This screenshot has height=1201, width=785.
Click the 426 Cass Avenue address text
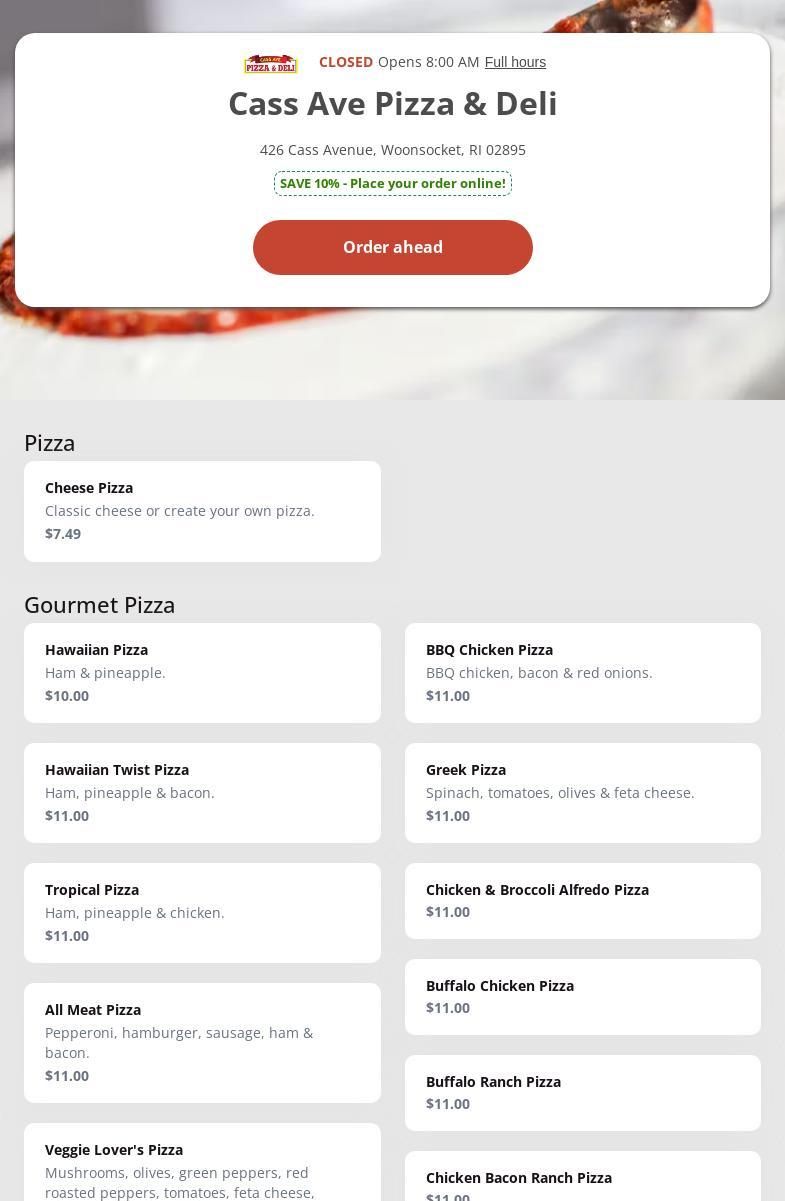pos(392,150)
